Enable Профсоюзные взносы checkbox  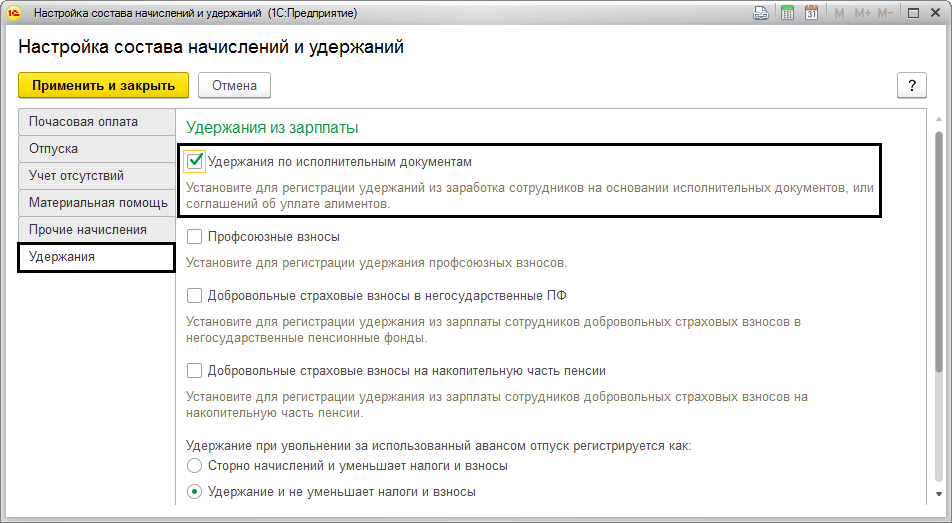point(195,237)
